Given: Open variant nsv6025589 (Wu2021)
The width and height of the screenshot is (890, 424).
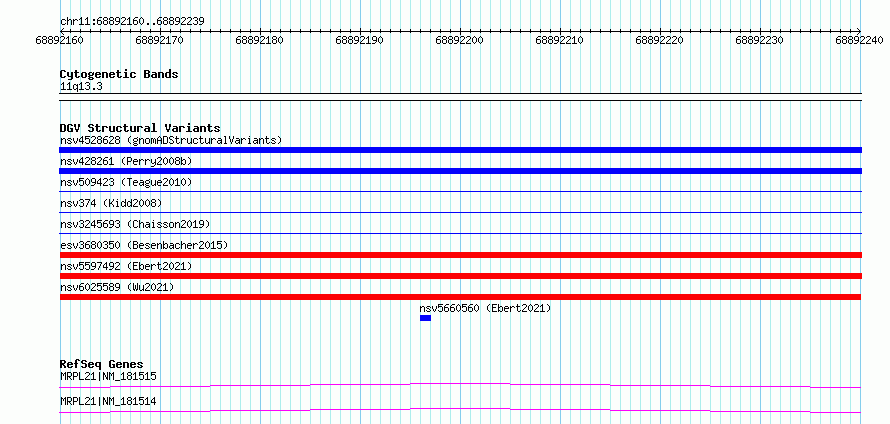Looking at the screenshot, I should 117,287.
